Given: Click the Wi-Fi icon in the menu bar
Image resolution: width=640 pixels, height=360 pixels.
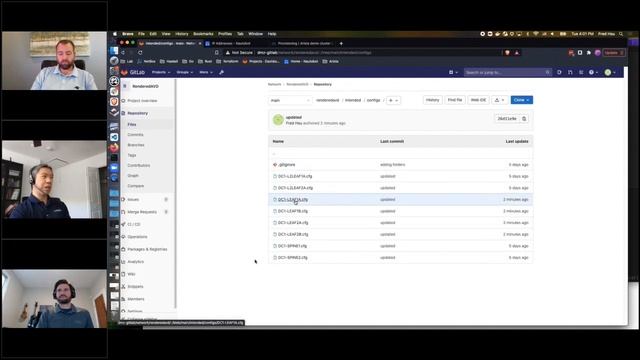Looking at the screenshot, I should click(536, 34).
